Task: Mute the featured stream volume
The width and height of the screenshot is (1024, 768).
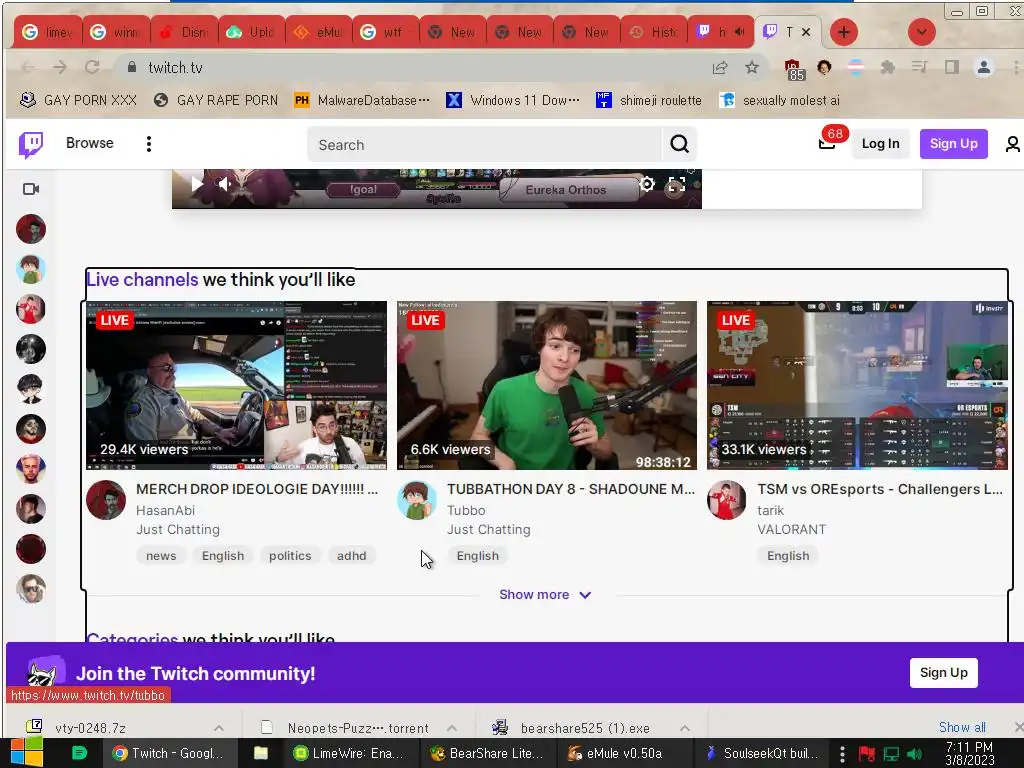Action: [225, 184]
